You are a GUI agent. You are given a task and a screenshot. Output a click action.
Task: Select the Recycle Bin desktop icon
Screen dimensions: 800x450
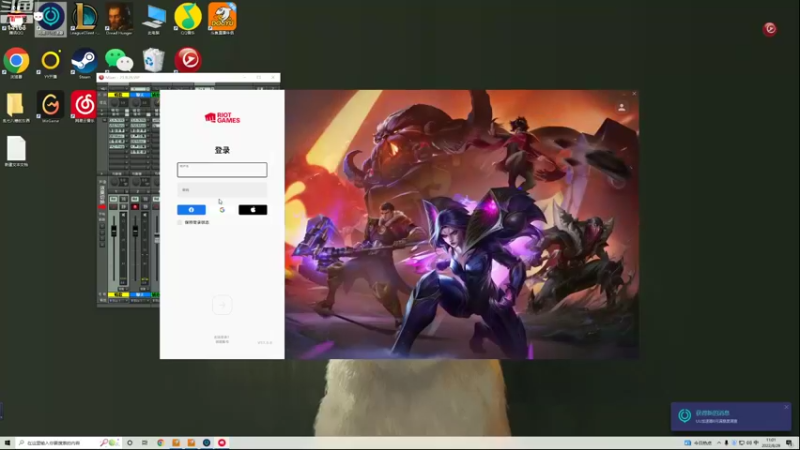153,60
